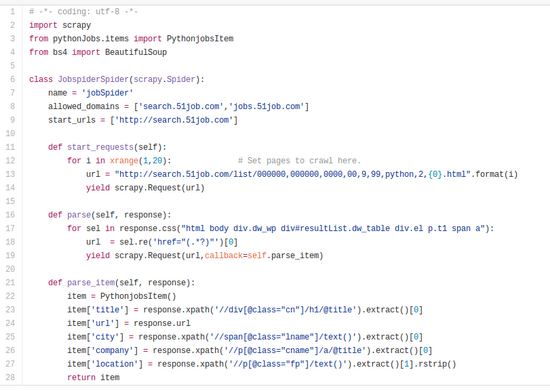Click the PythonjobsItem import on line 3
The image size is (550, 391).
[x=200, y=39]
